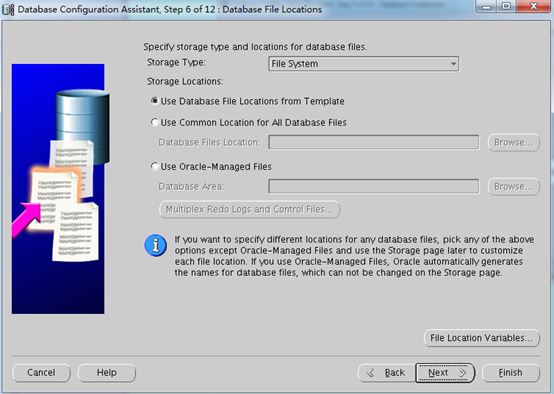Click the right chevron on Next
This screenshot has height=394, width=554.
point(462,373)
